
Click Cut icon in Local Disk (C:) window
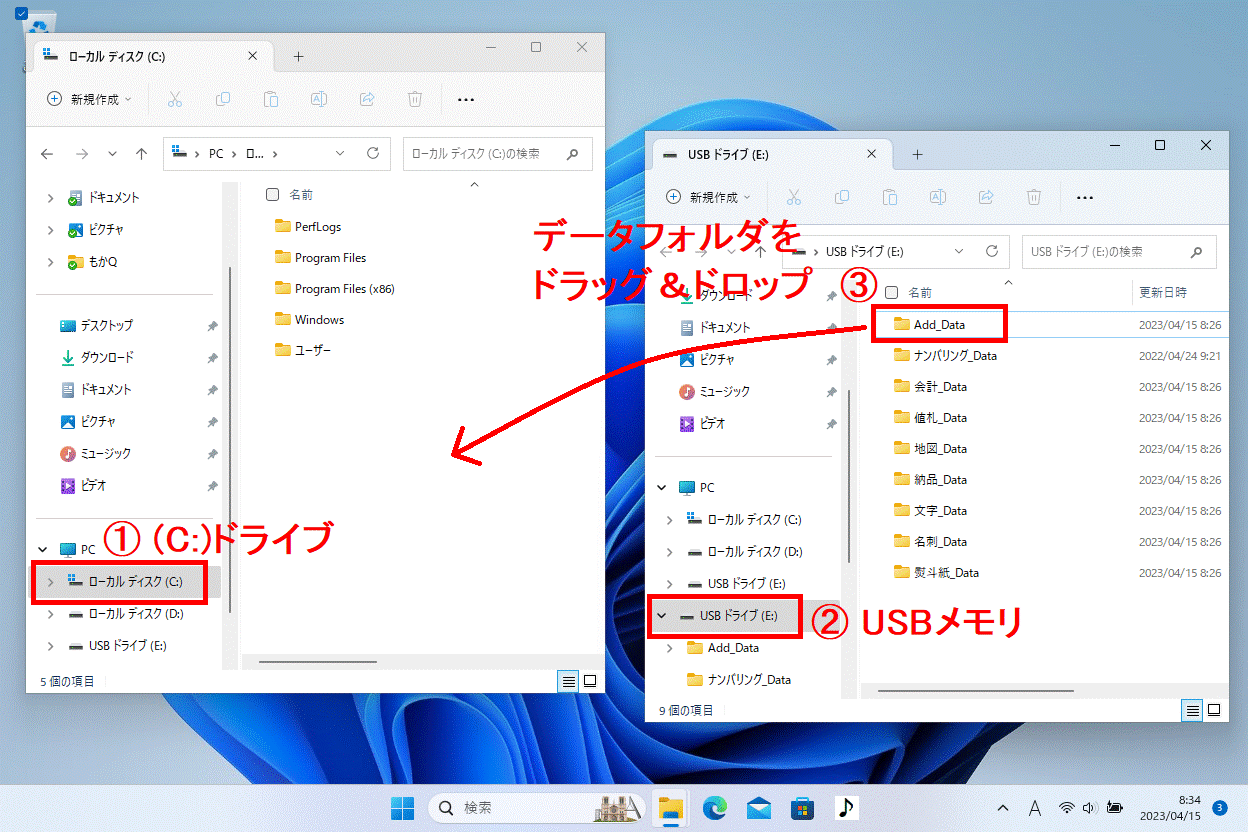click(175, 99)
